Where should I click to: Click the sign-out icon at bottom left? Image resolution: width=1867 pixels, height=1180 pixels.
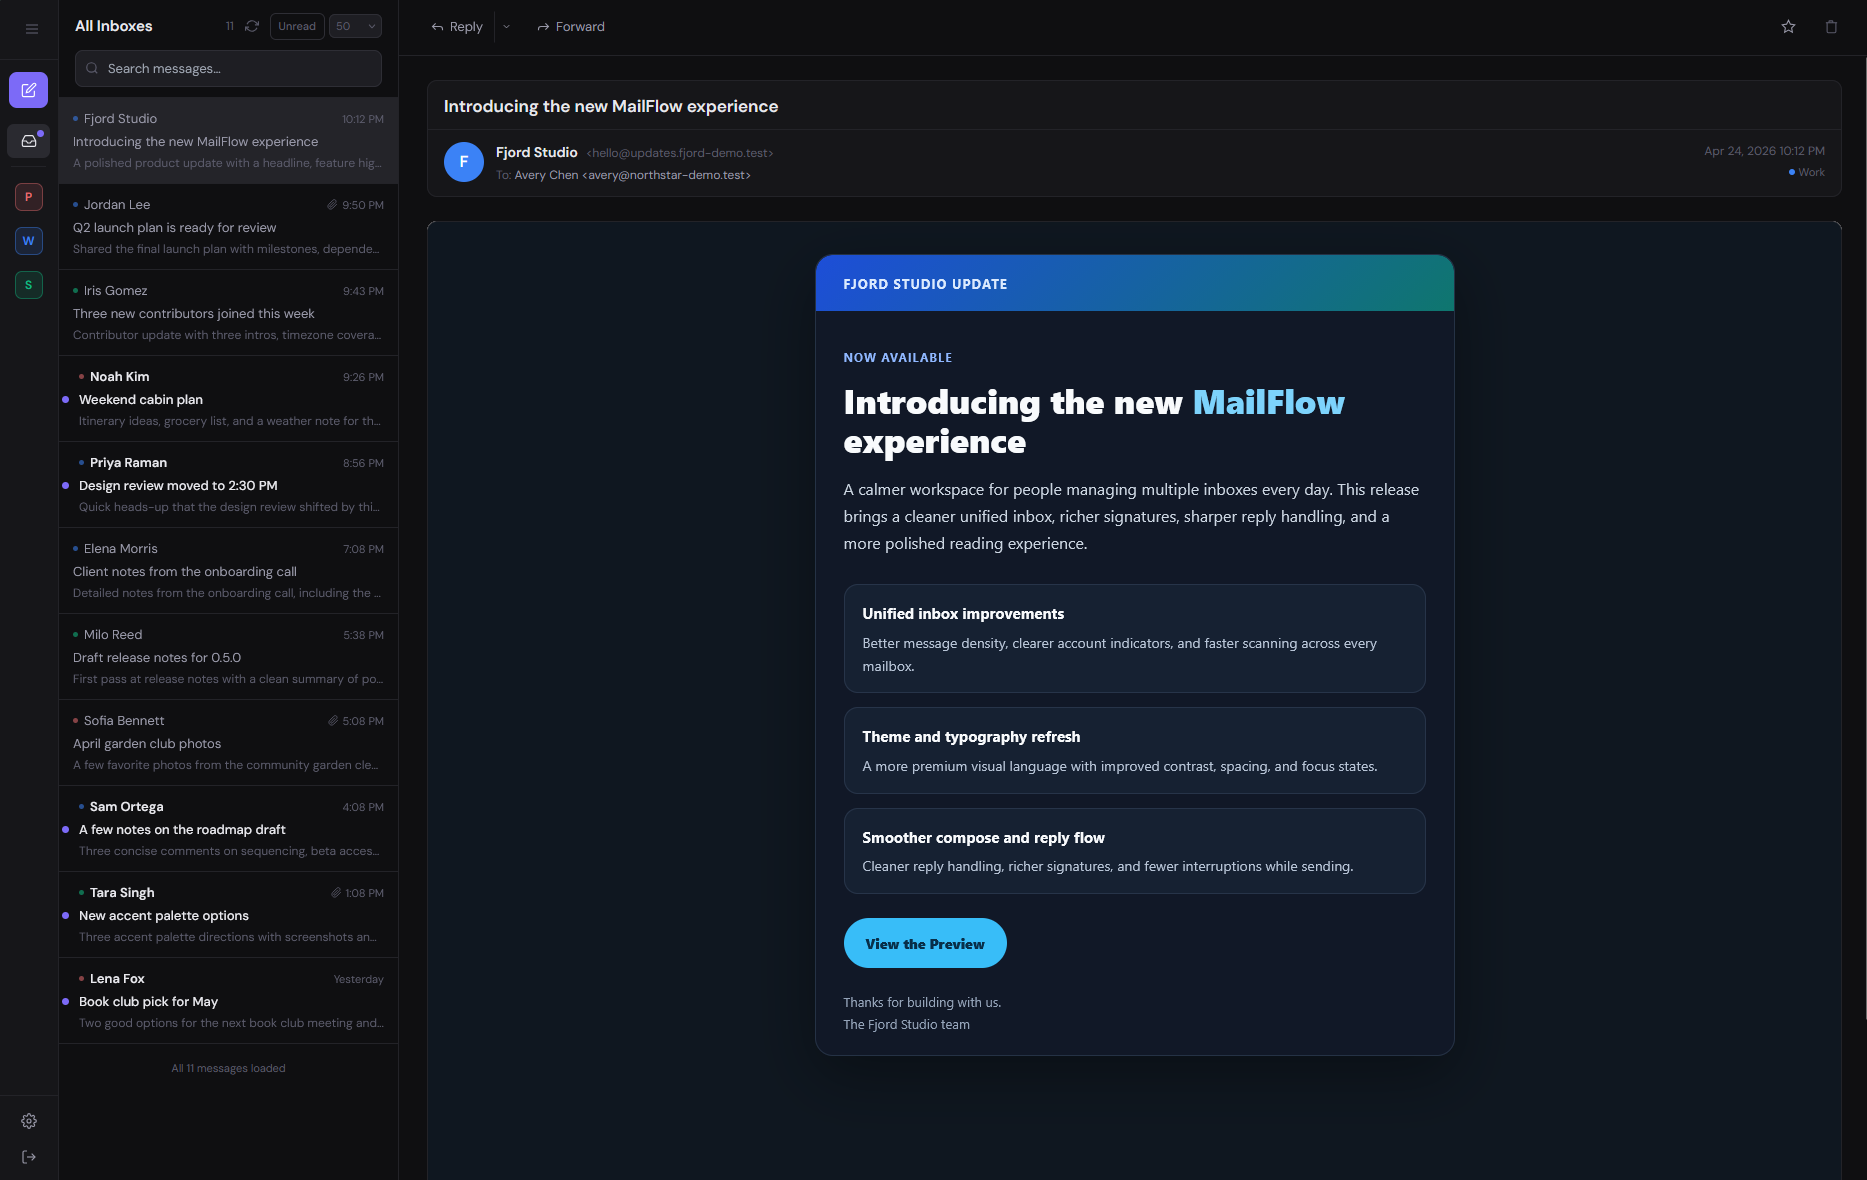click(x=28, y=1156)
